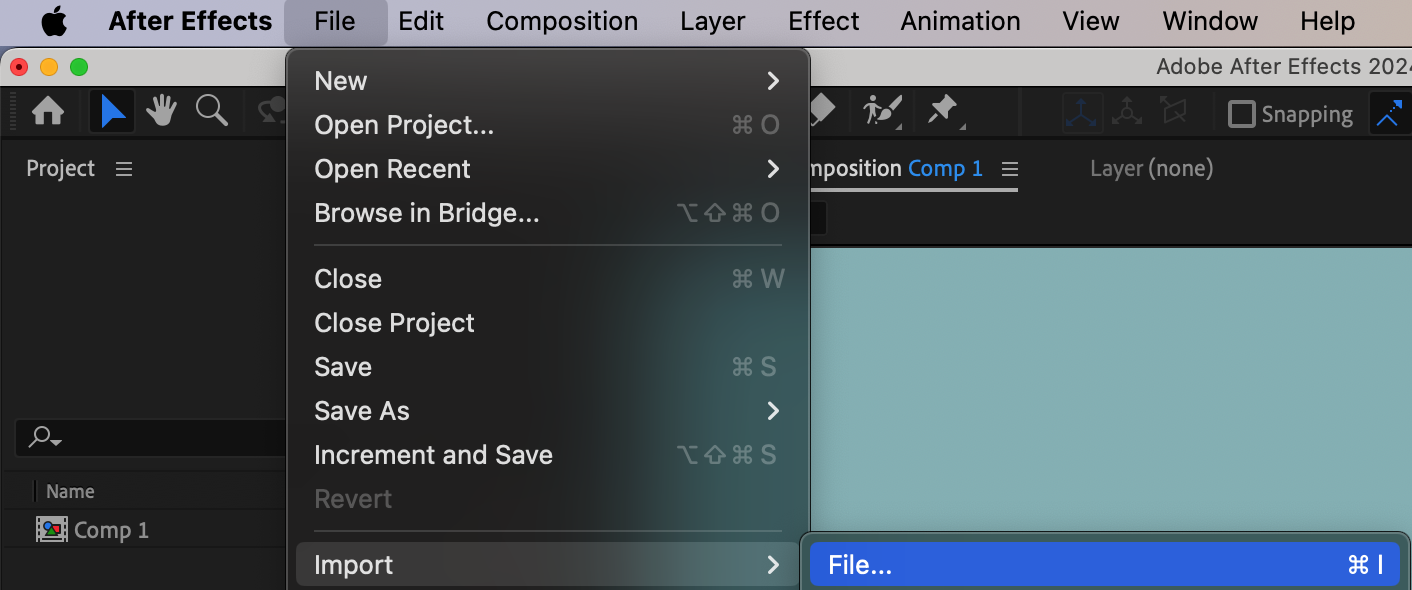
Task: Click the Project search field
Action: pos(150,437)
